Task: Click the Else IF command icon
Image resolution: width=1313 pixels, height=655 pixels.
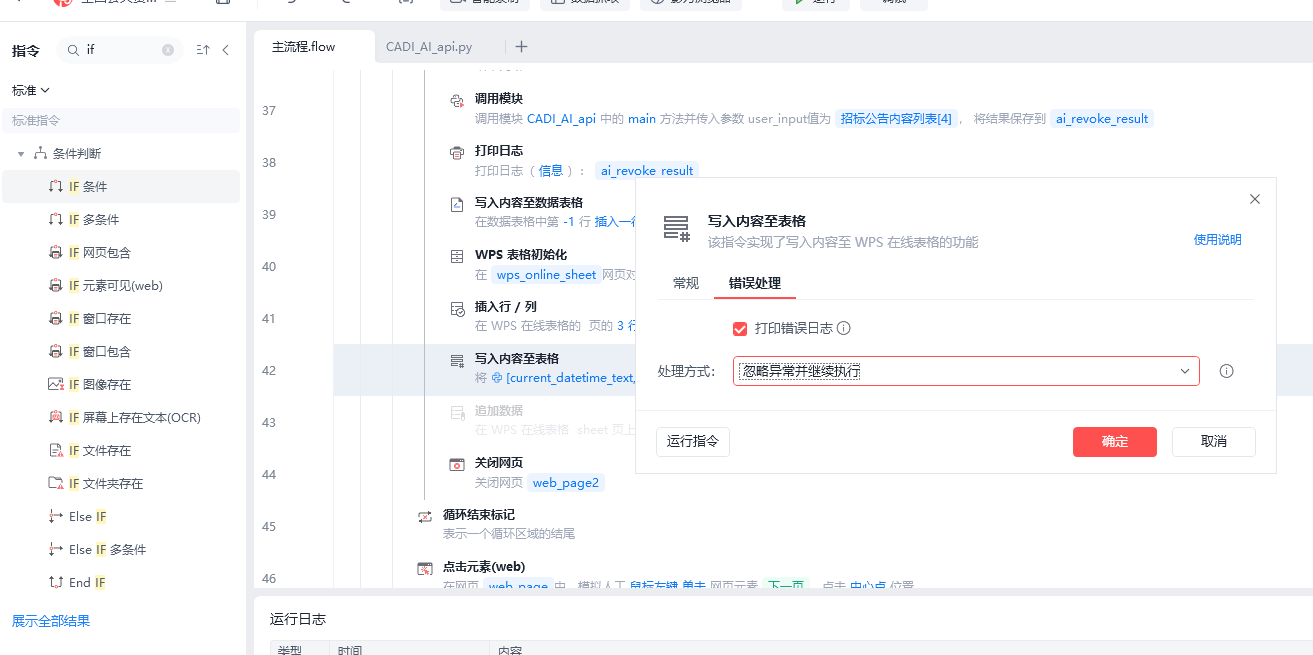Action: coord(56,517)
